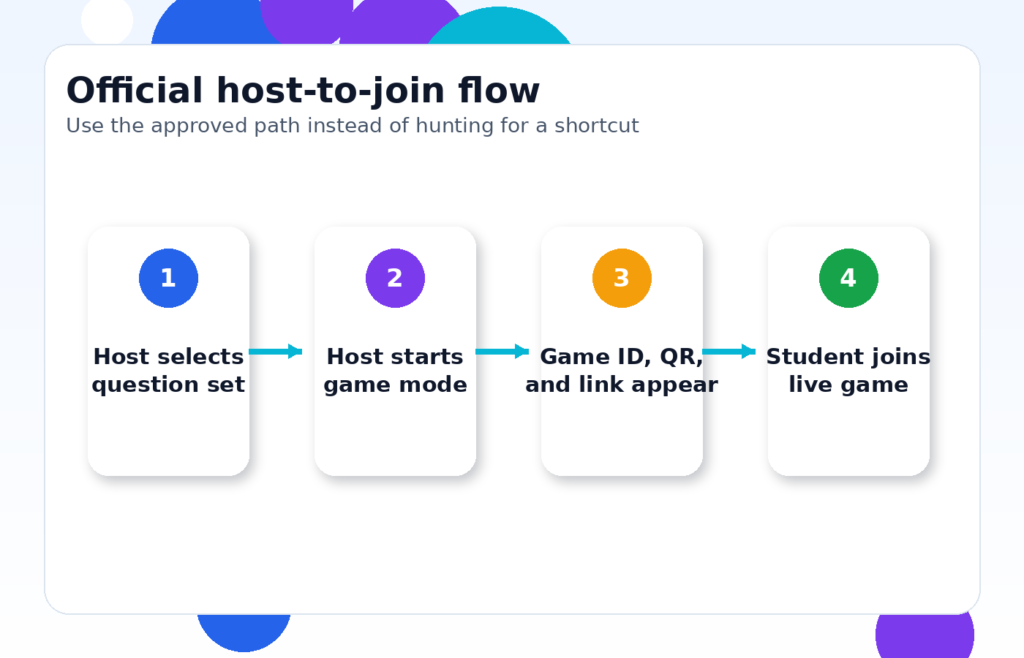Click the blue circle numbered 1

coord(168,278)
